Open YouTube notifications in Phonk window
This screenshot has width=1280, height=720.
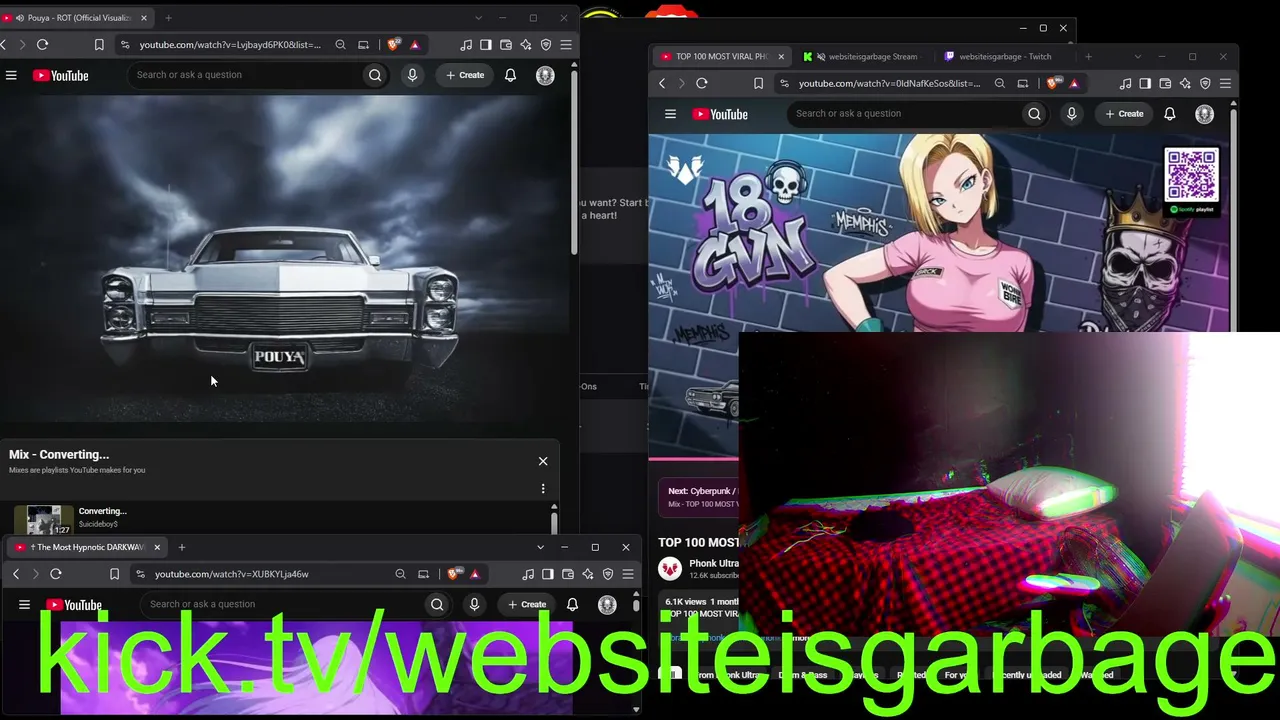[x=1169, y=114]
